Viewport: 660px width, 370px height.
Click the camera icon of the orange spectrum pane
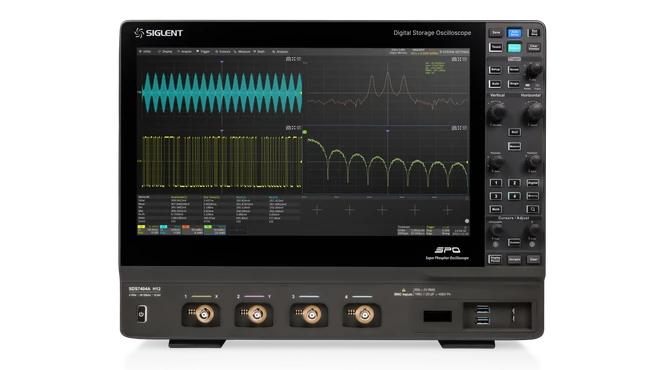point(454,59)
